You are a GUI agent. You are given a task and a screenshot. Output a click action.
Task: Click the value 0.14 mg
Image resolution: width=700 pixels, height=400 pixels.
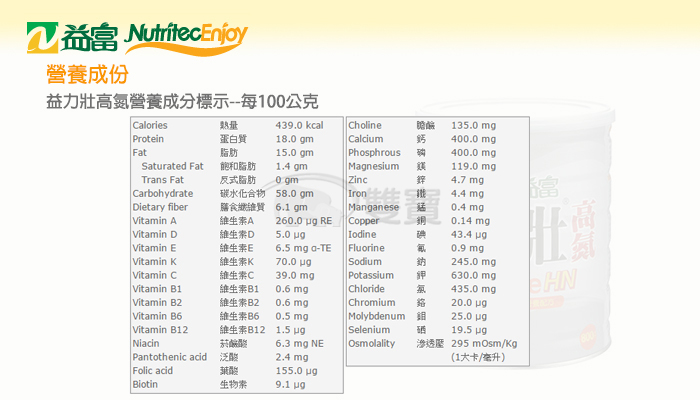[x=471, y=221]
